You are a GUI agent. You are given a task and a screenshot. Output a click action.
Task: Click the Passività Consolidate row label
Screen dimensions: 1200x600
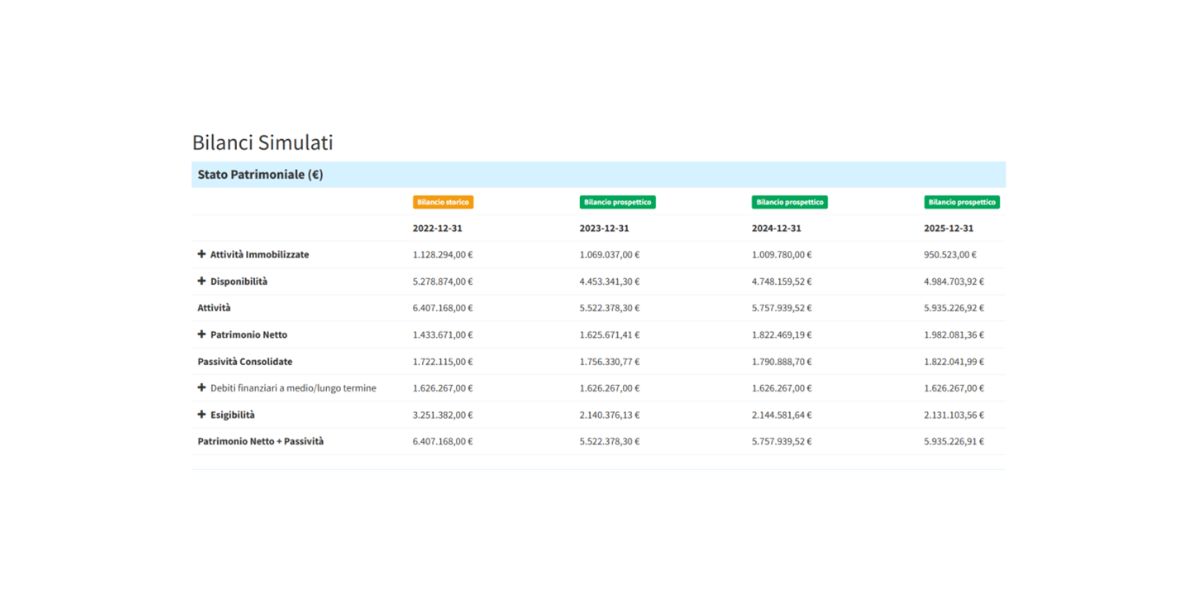point(245,361)
